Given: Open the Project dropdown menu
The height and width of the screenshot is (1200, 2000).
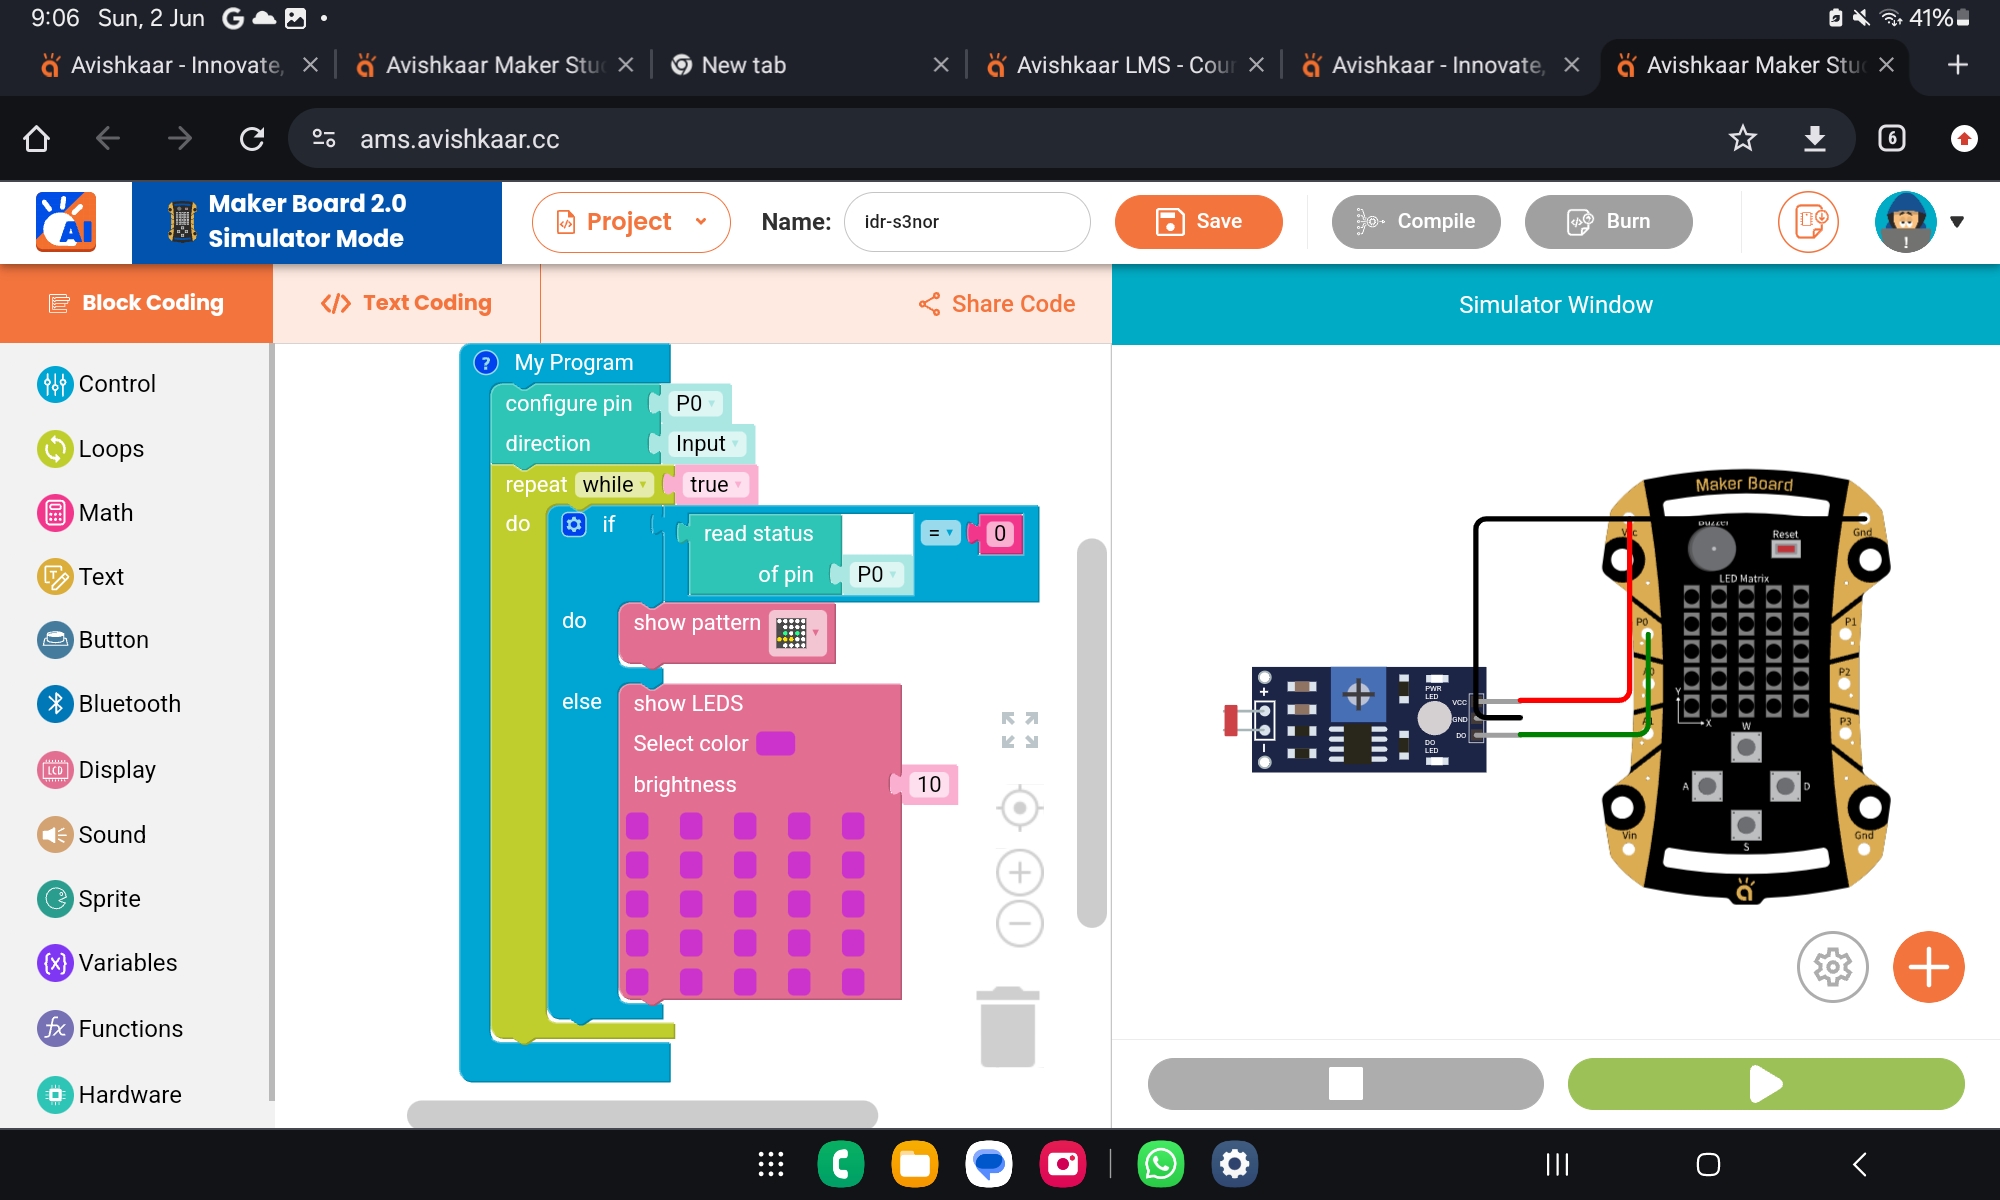Looking at the screenshot, I should 630,221.
